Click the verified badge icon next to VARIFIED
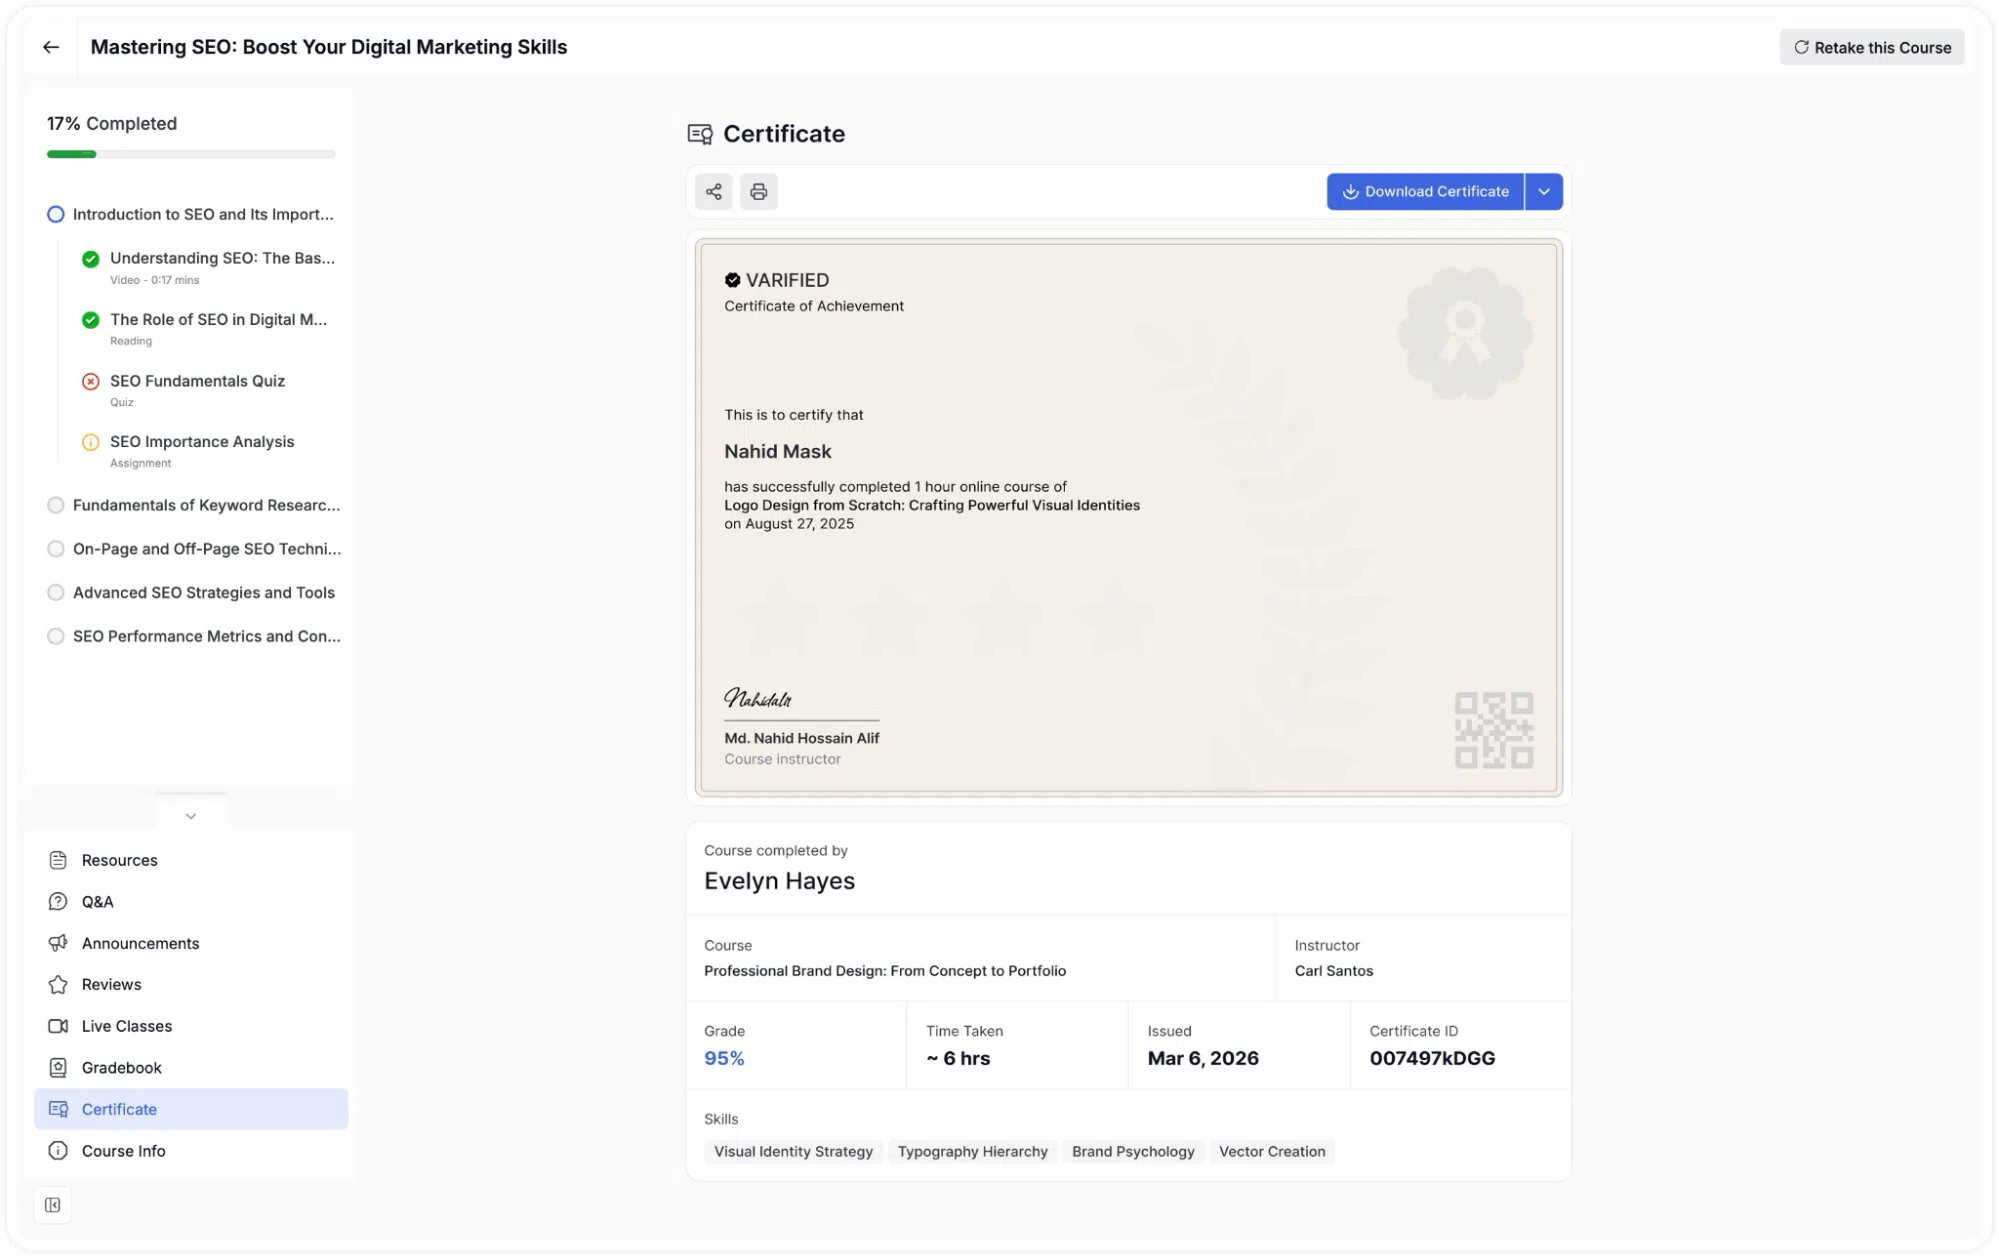Viewport: 1999px width, 1258px height. [732, 280]
